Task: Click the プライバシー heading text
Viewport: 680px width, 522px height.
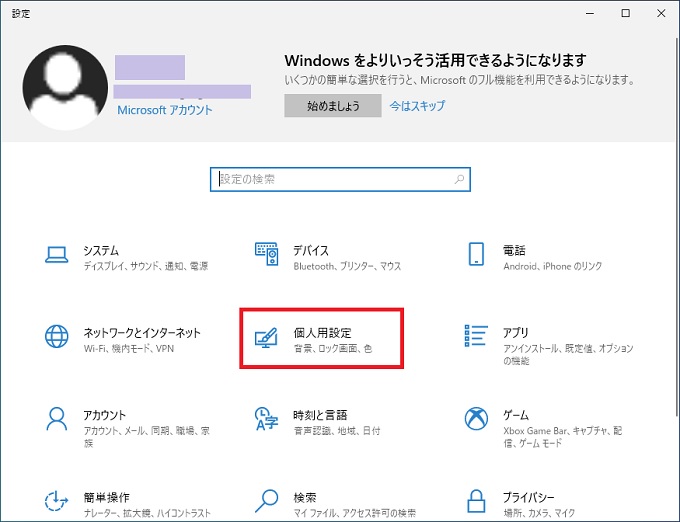Action: tap(528, 498)
